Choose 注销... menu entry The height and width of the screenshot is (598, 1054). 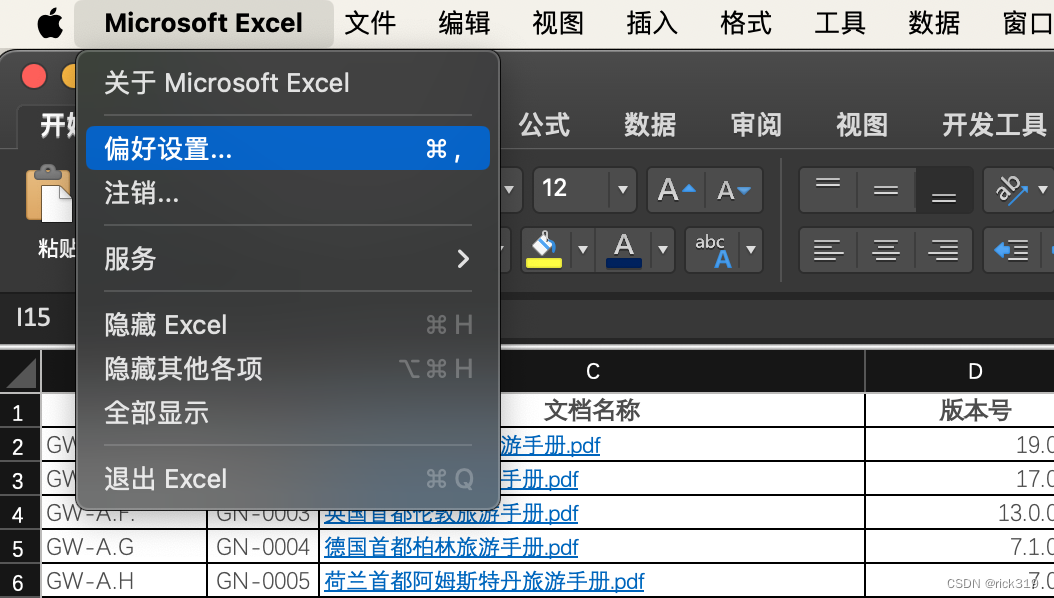288,193
